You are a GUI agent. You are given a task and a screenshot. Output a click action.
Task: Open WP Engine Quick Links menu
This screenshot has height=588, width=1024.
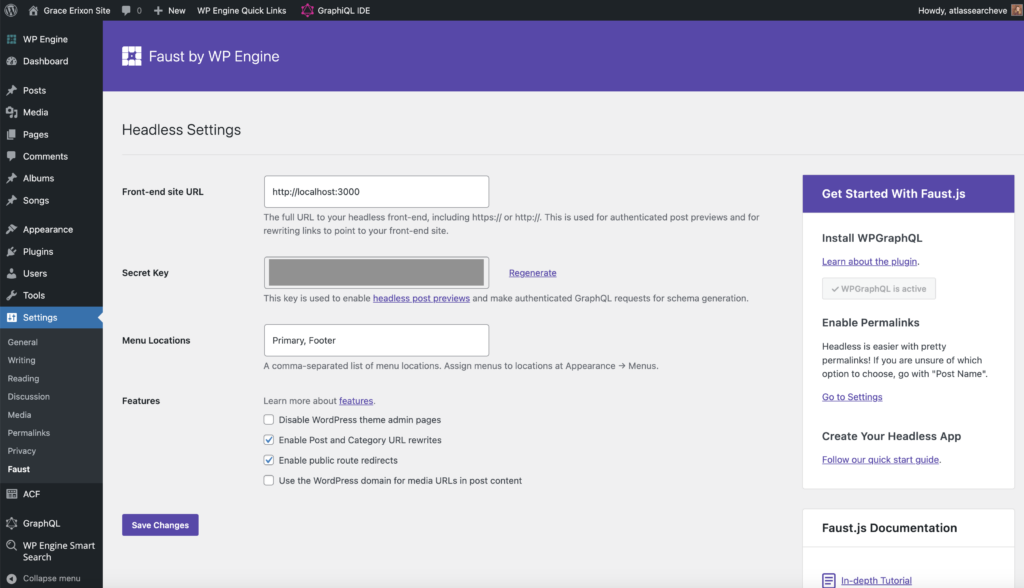(241, 10)
